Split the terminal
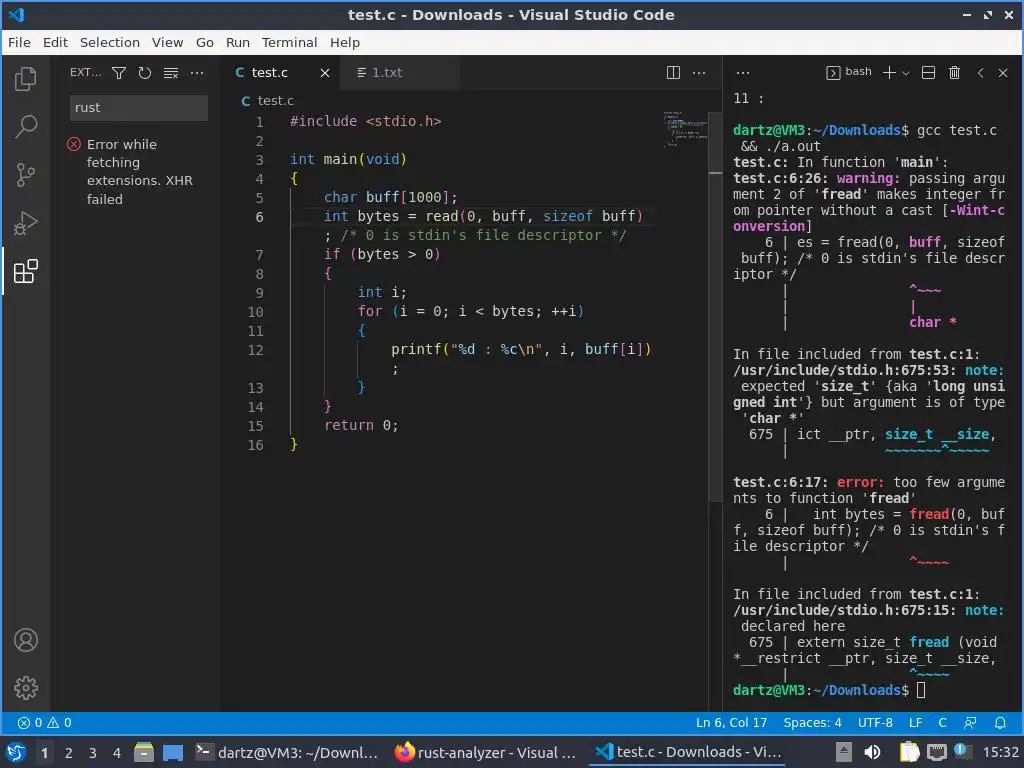Screen dimensions: 1024x768 928,72
